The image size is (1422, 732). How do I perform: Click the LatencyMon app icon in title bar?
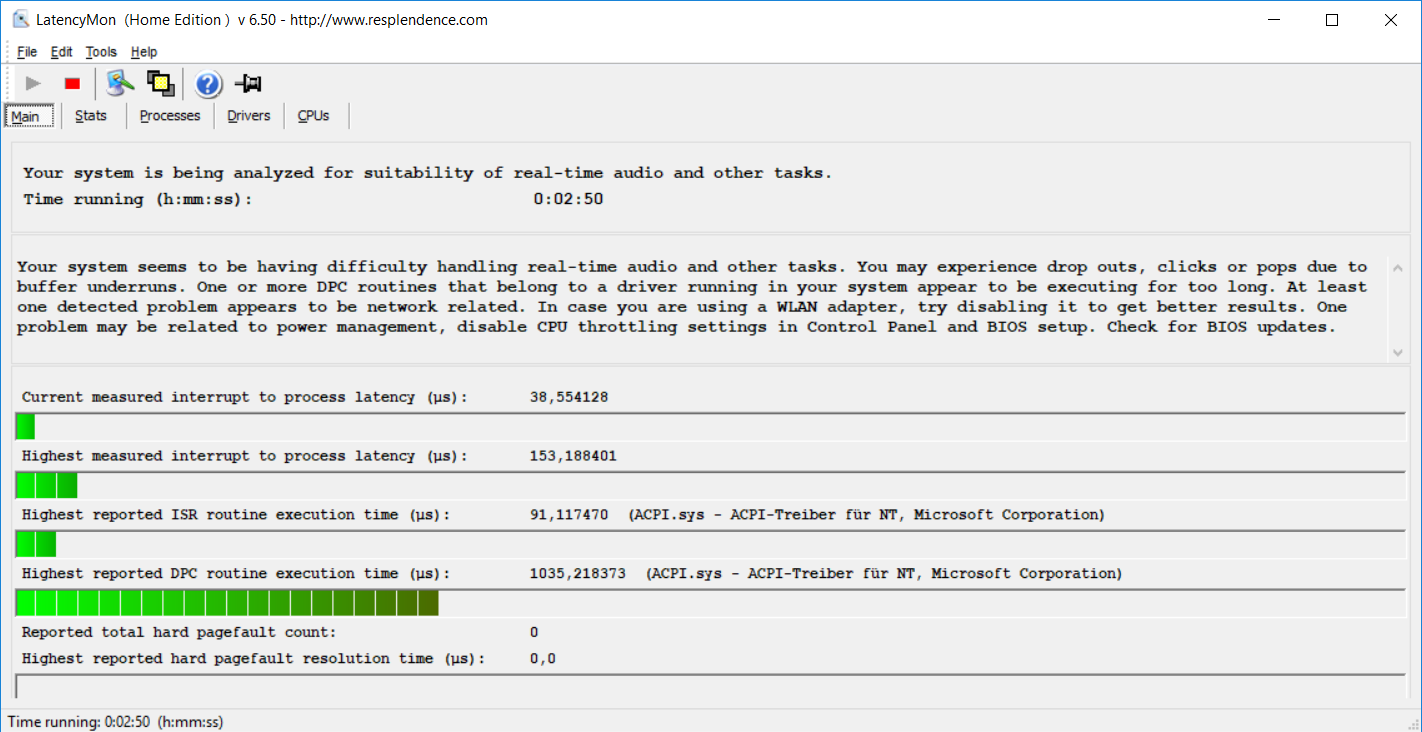[20, 20]
